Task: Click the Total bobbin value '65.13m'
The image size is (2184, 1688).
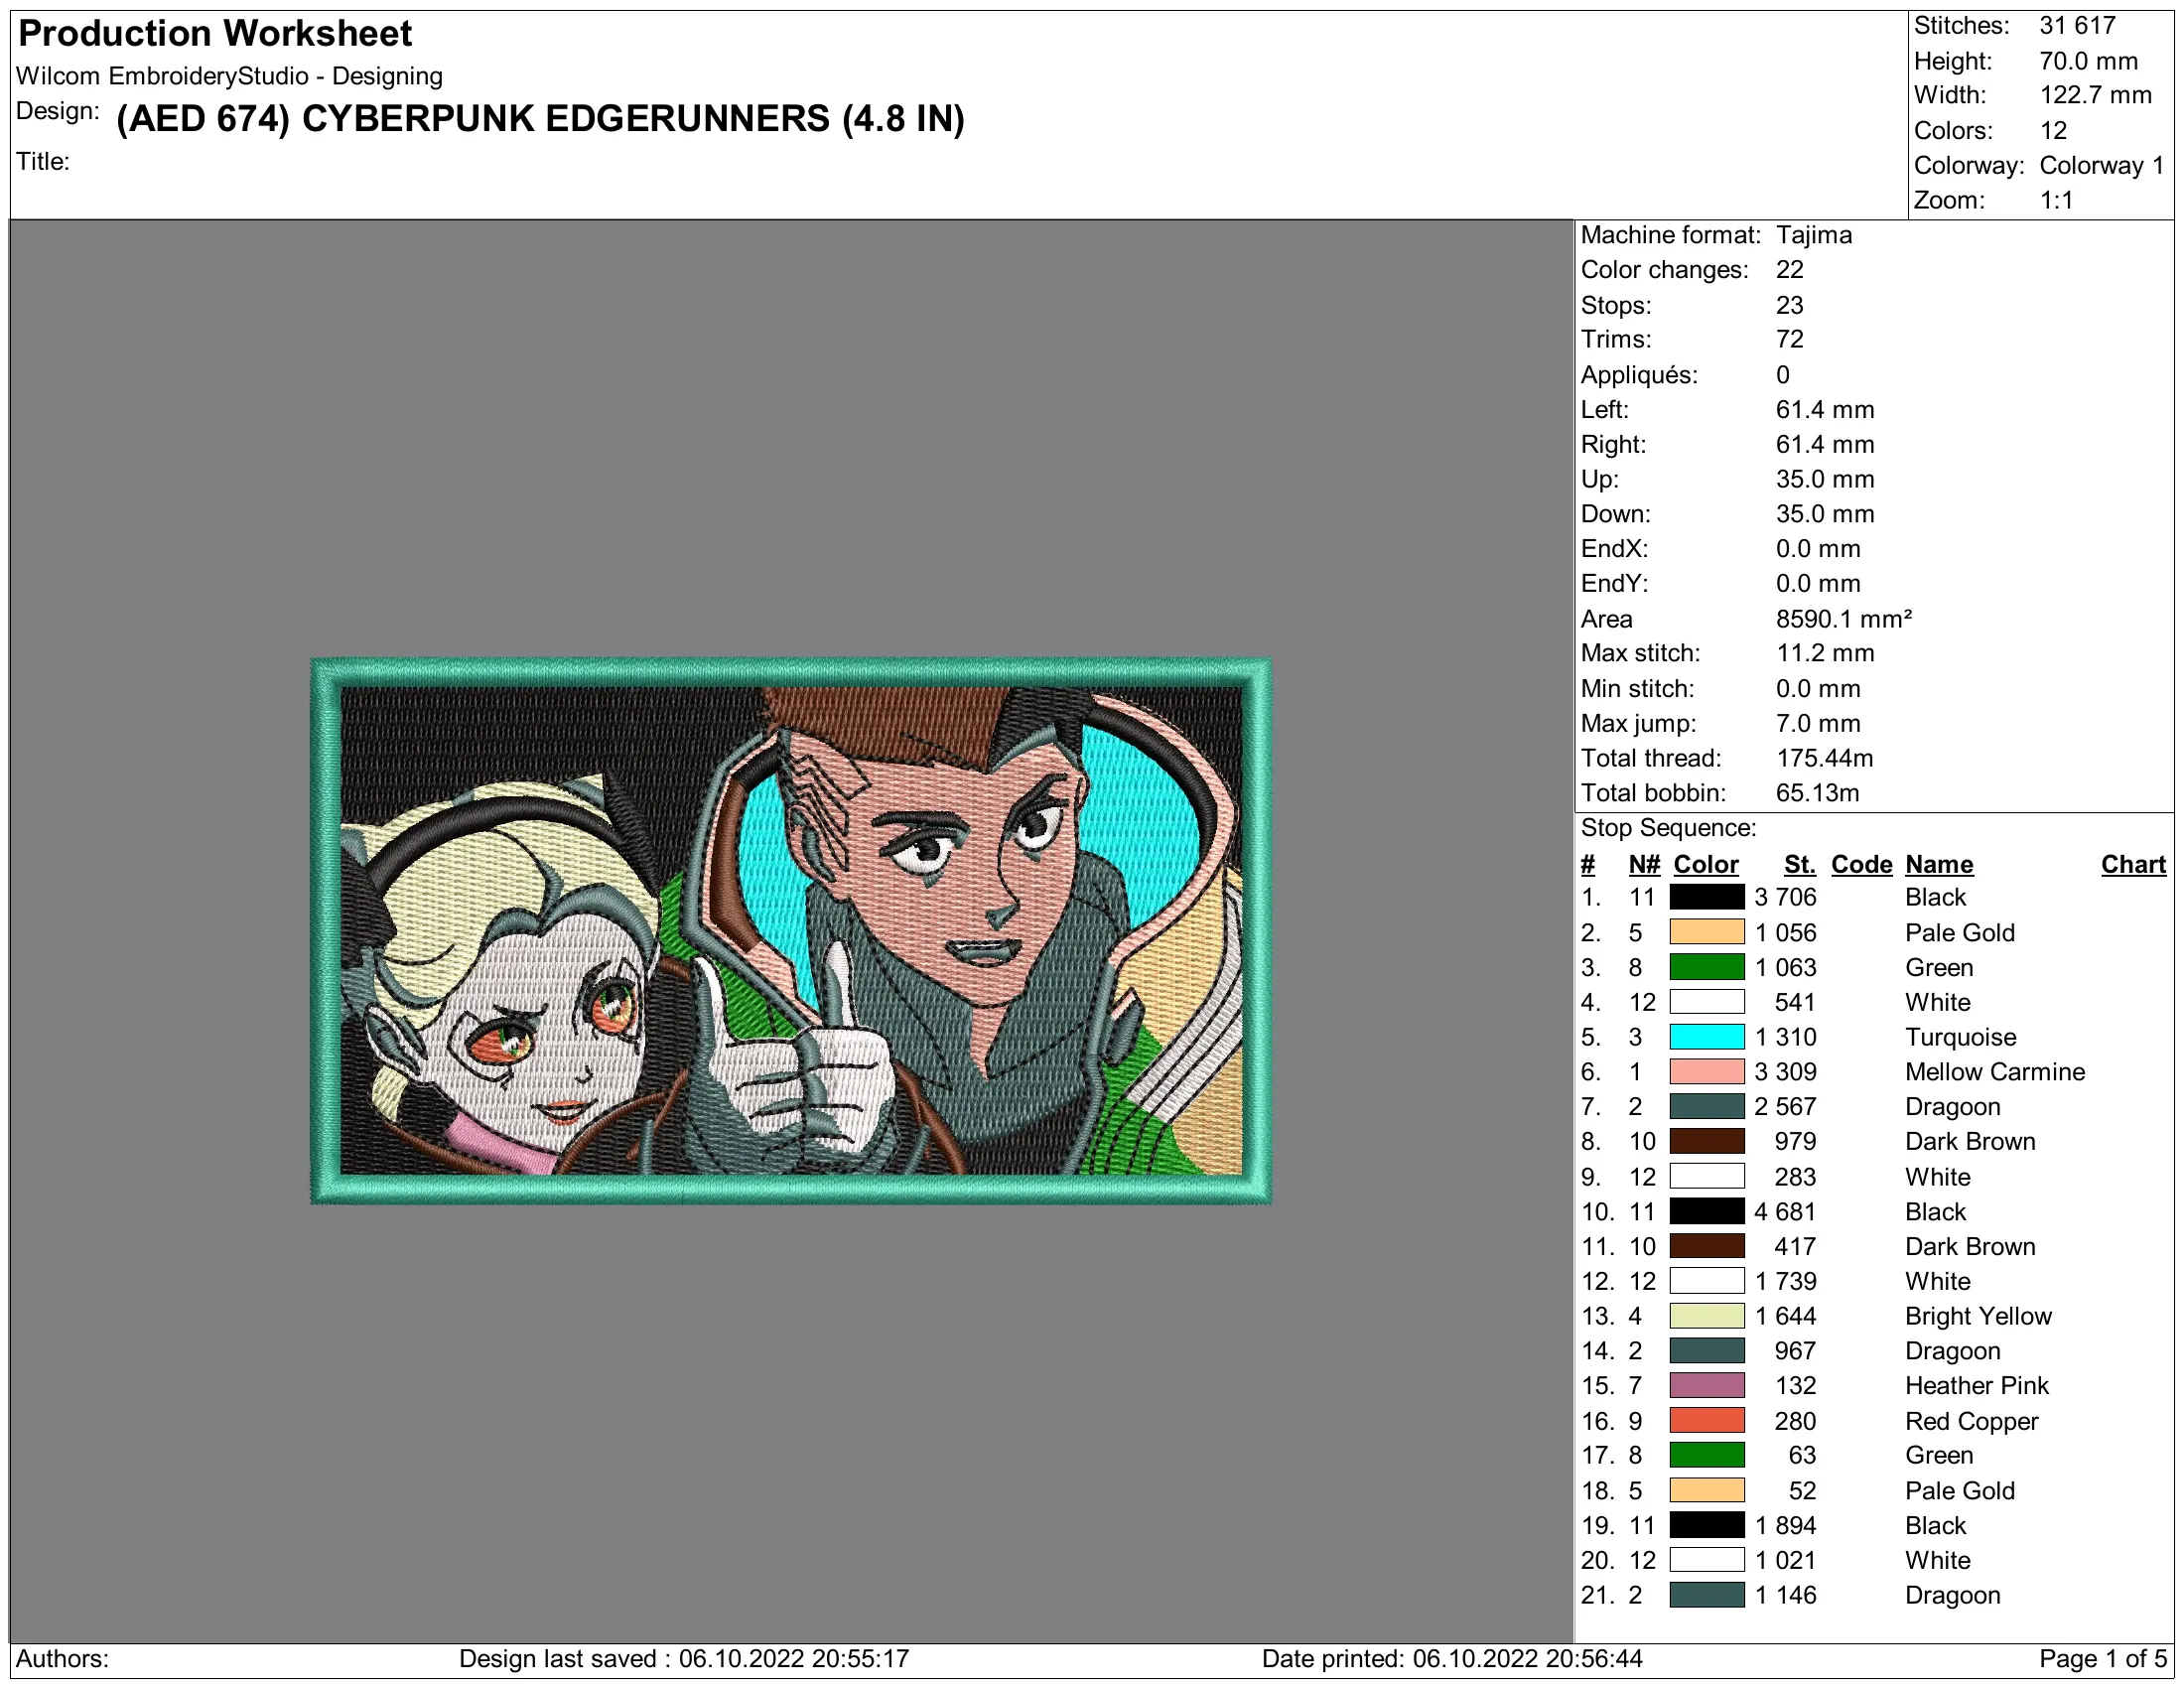Action: (x=1817, y=793)
